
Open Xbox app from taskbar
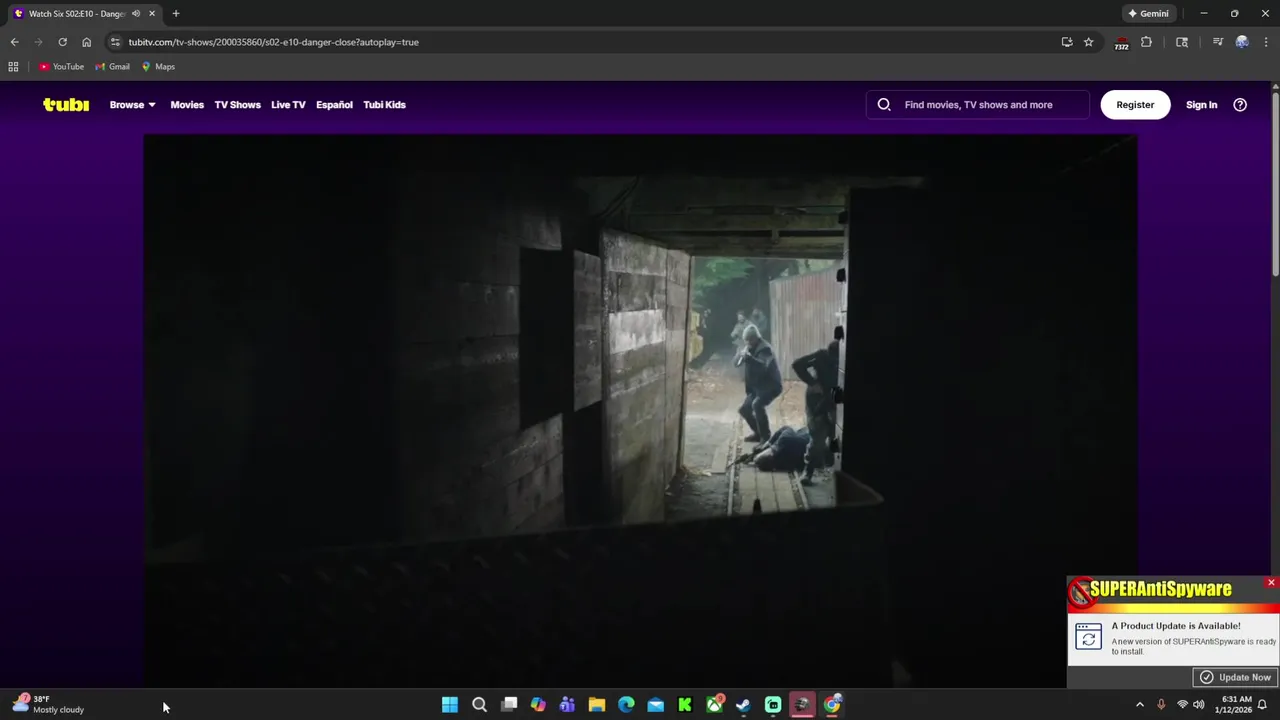click(714, 705)
